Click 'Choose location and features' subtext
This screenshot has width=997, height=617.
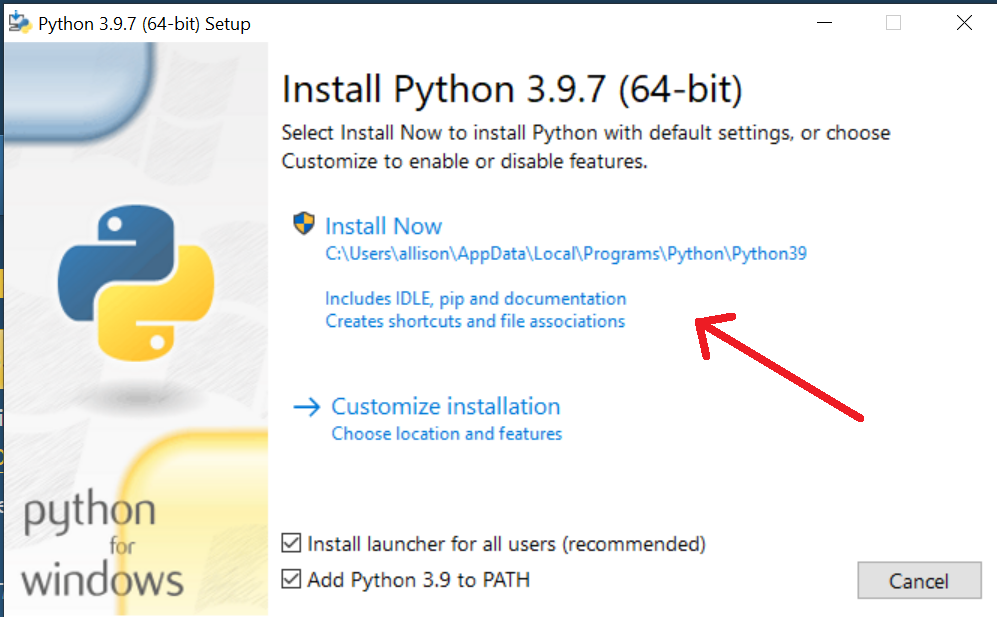tap(446, 433)
